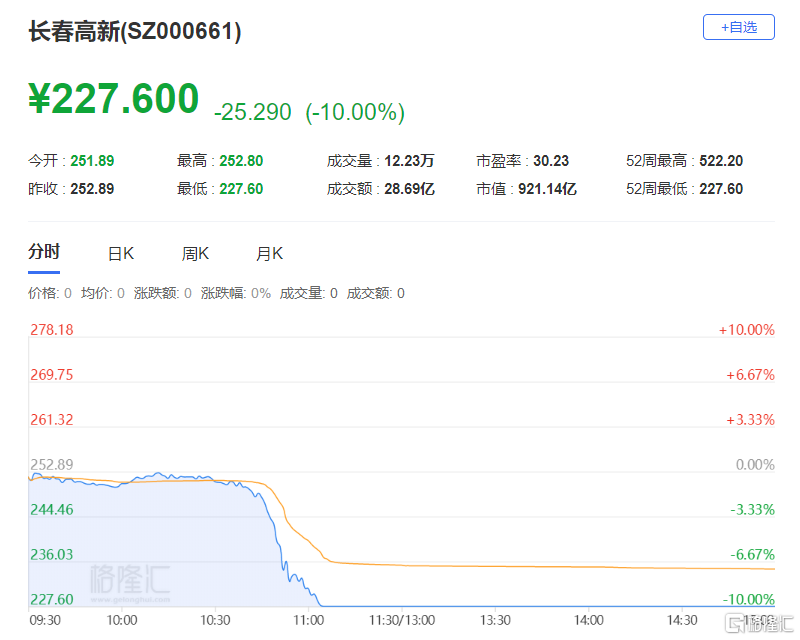Click the 价格: 0 readout
This screenshot has width=800, height=640.
49,293
